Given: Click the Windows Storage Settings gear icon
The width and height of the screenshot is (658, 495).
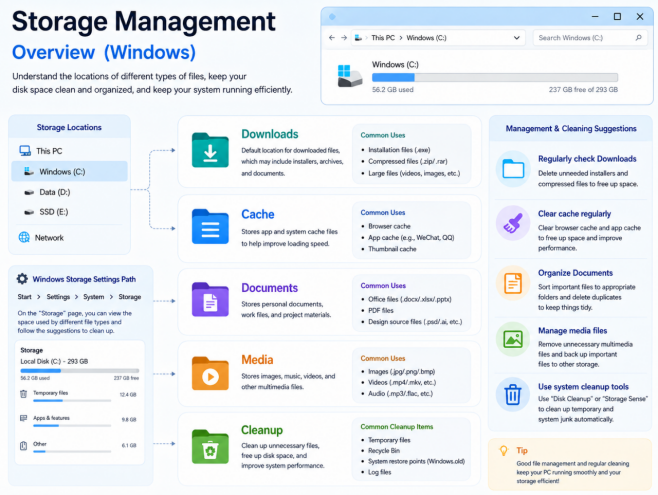Looking at the screenshot, I should click(x=22, y=279).
